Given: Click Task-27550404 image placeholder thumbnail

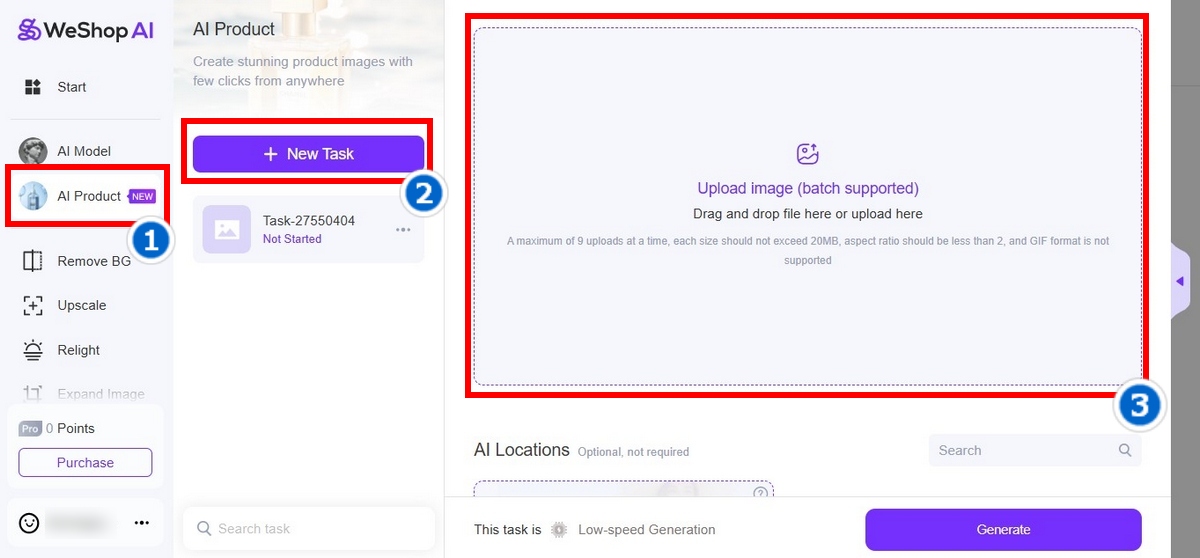Looking at the screenshot, I should [x=227, y=229].
